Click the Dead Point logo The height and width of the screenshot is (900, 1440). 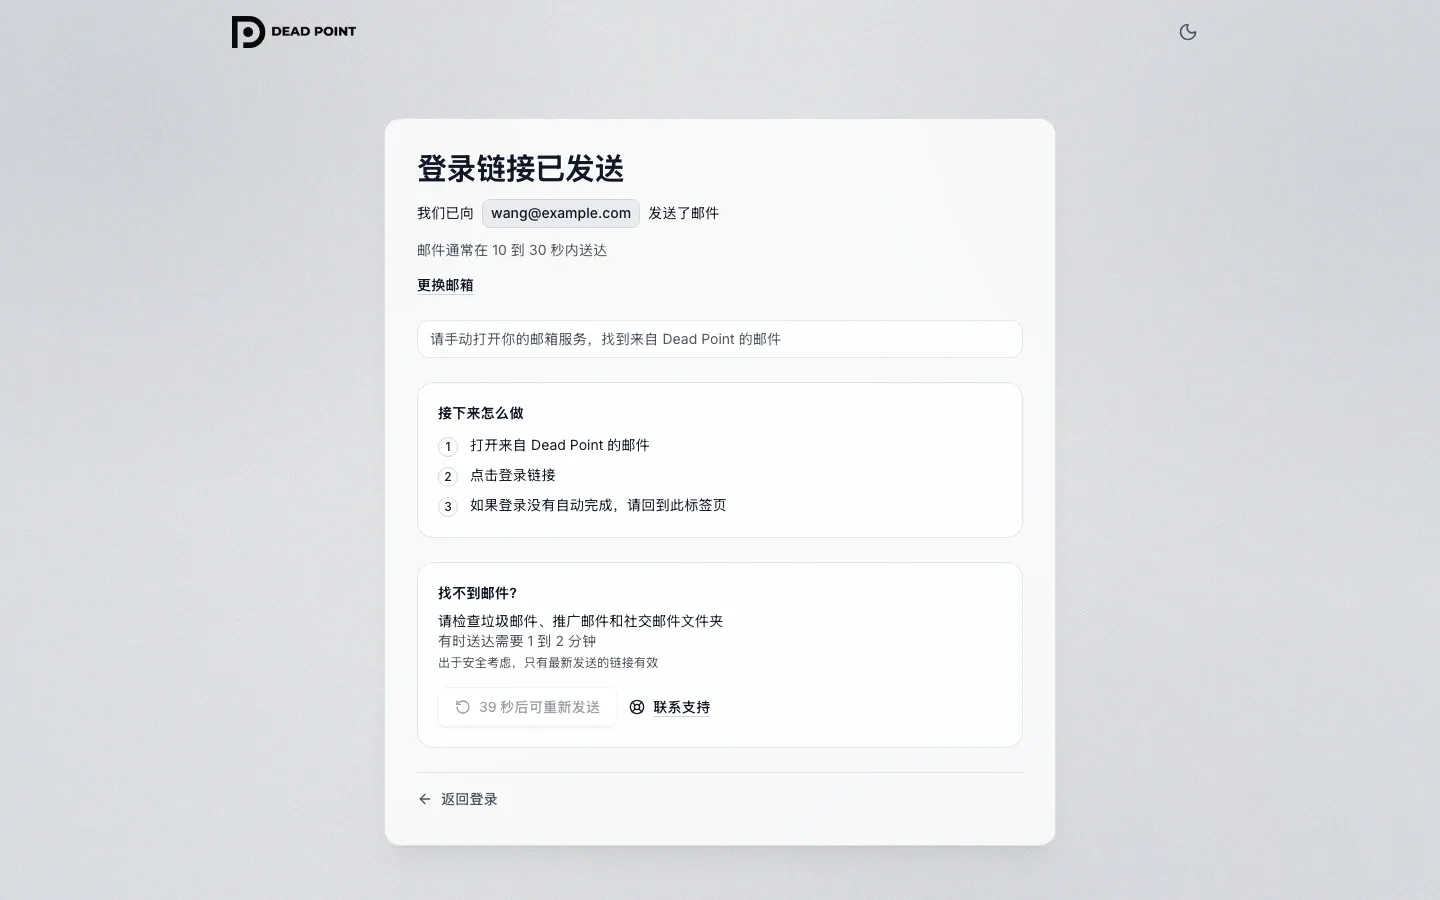[x=294, y=32]
